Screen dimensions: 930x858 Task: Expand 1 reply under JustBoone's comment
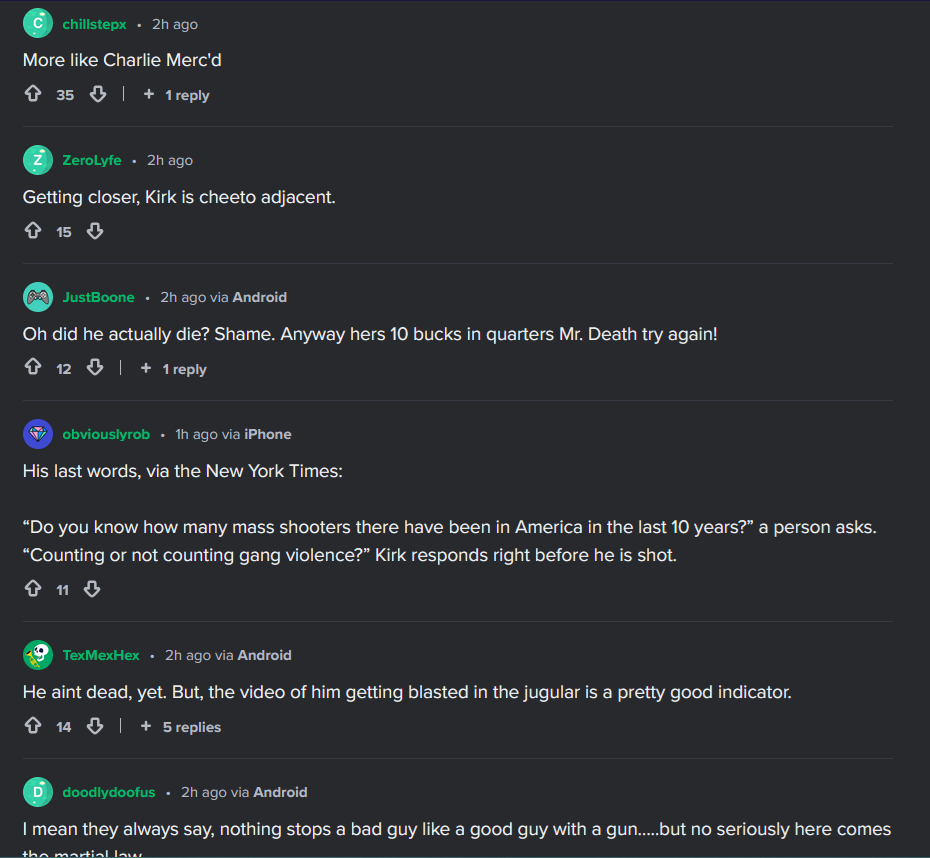click(174, 369)
